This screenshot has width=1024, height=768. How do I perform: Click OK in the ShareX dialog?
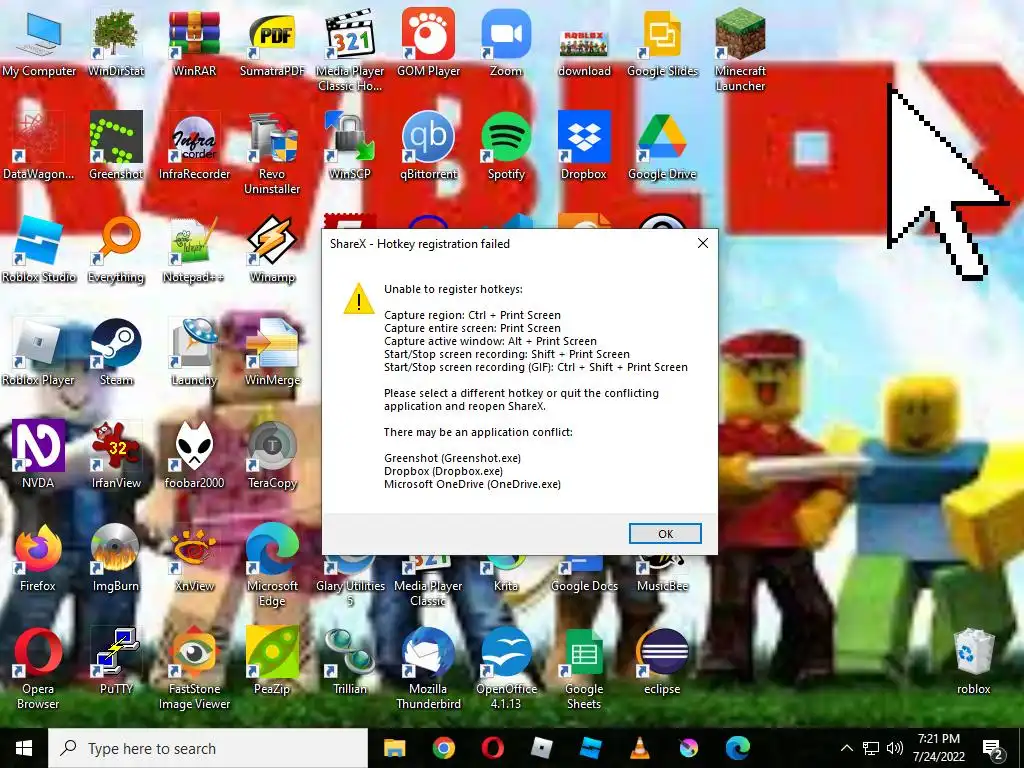coord(665,534)
